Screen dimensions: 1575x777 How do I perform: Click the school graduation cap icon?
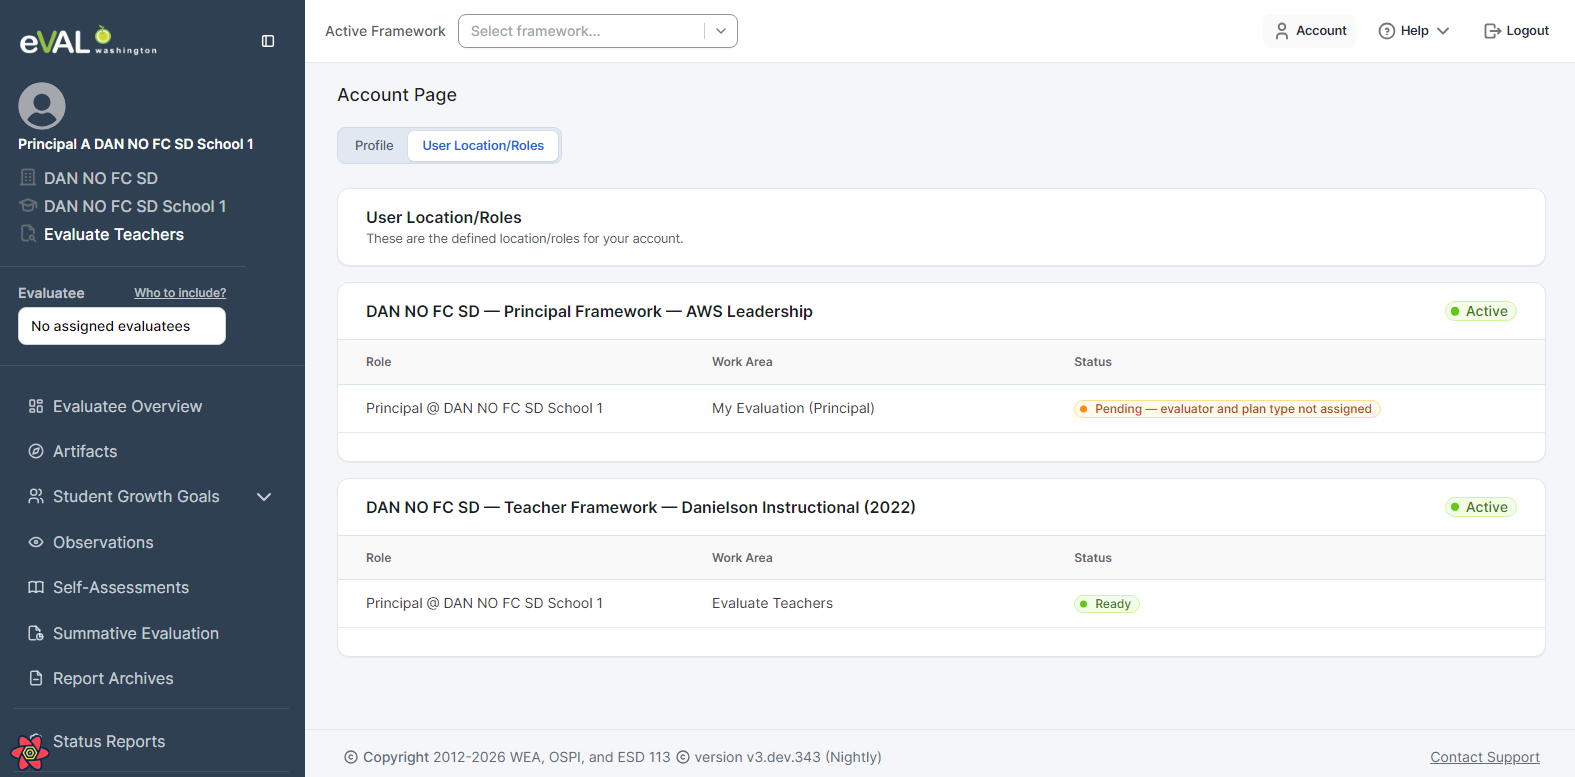point(28,206)
